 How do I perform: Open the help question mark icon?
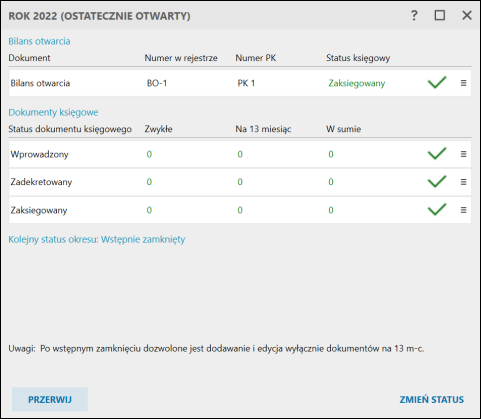(x=414, y=15)
